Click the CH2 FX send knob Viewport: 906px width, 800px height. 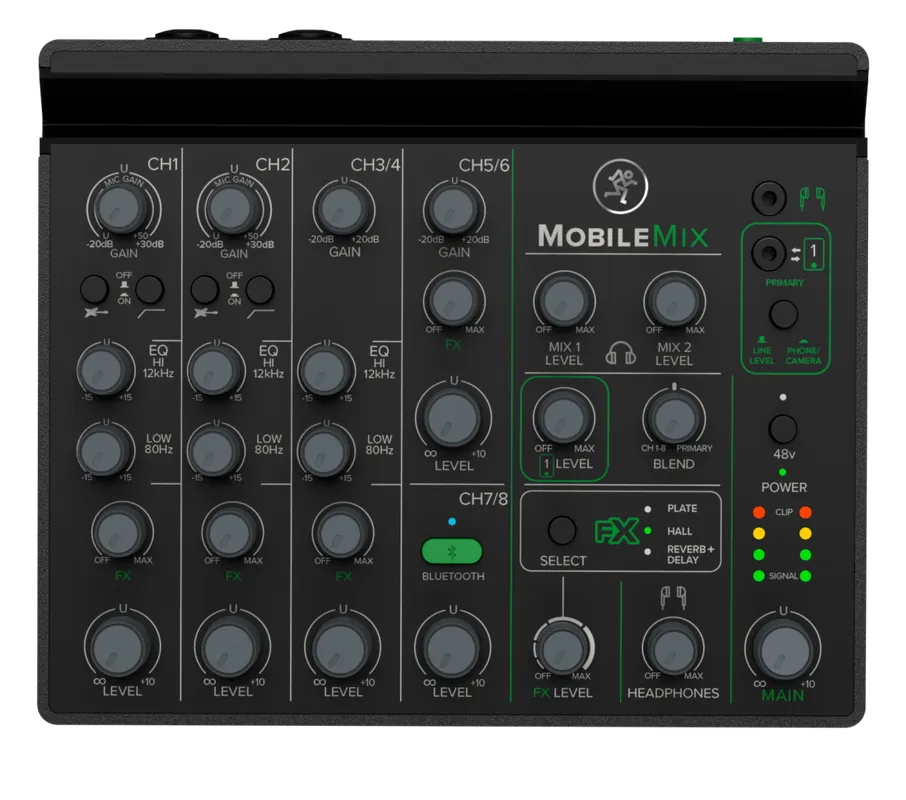coord(230,532)
